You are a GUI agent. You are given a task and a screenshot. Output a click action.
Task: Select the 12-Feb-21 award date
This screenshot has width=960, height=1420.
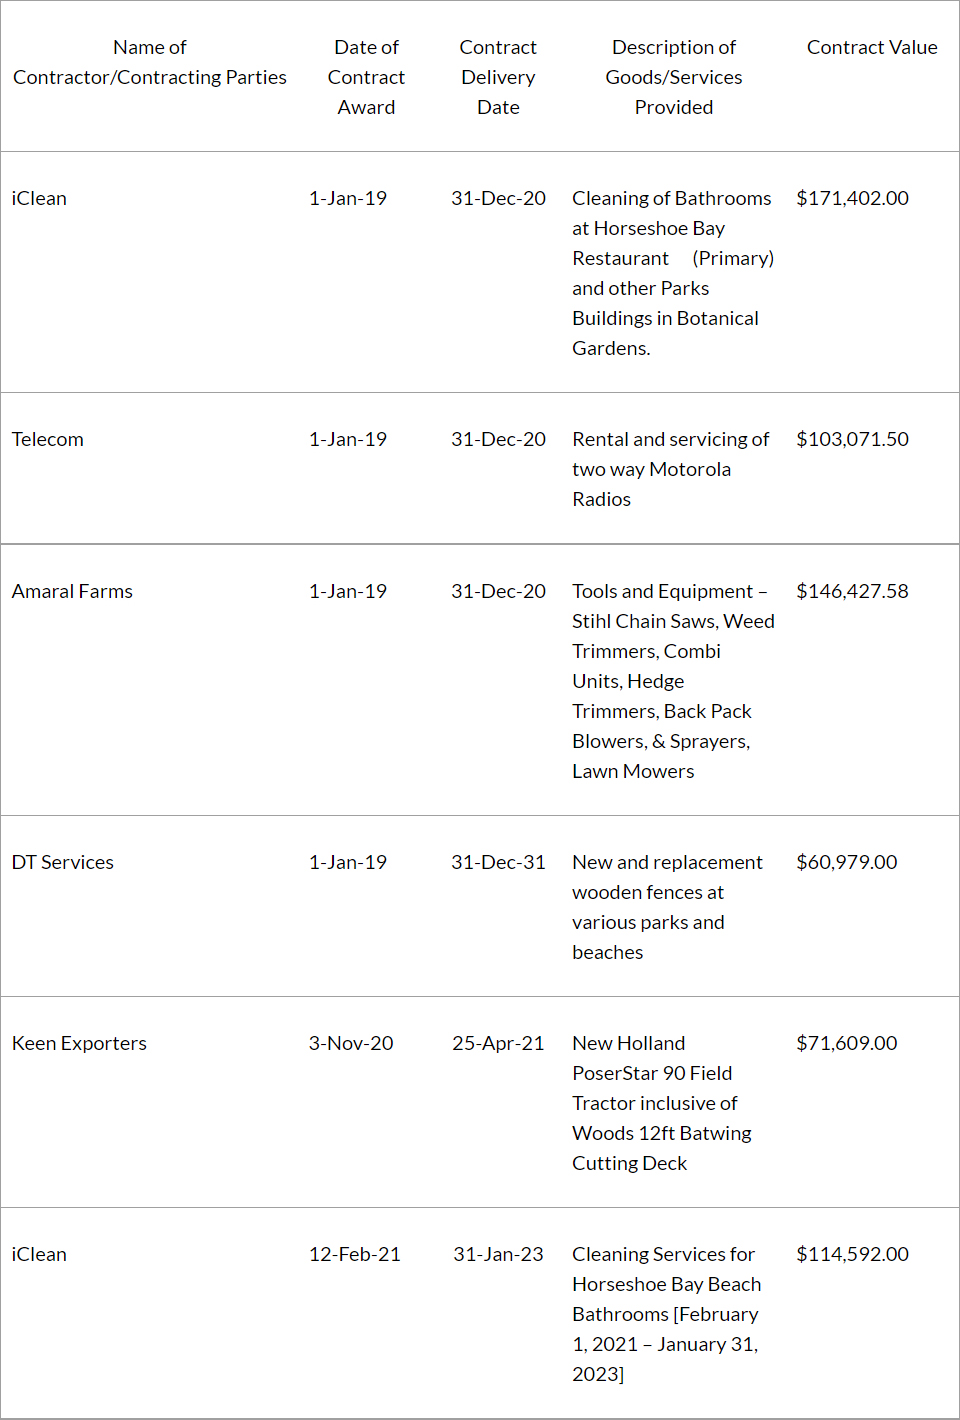[354, 1254]
